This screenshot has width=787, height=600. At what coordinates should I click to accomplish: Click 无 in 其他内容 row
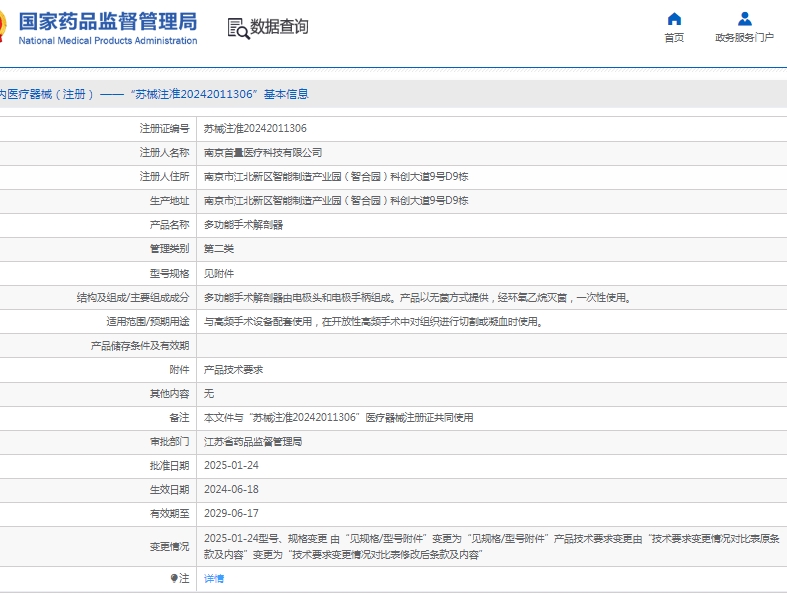pos(209,394)
